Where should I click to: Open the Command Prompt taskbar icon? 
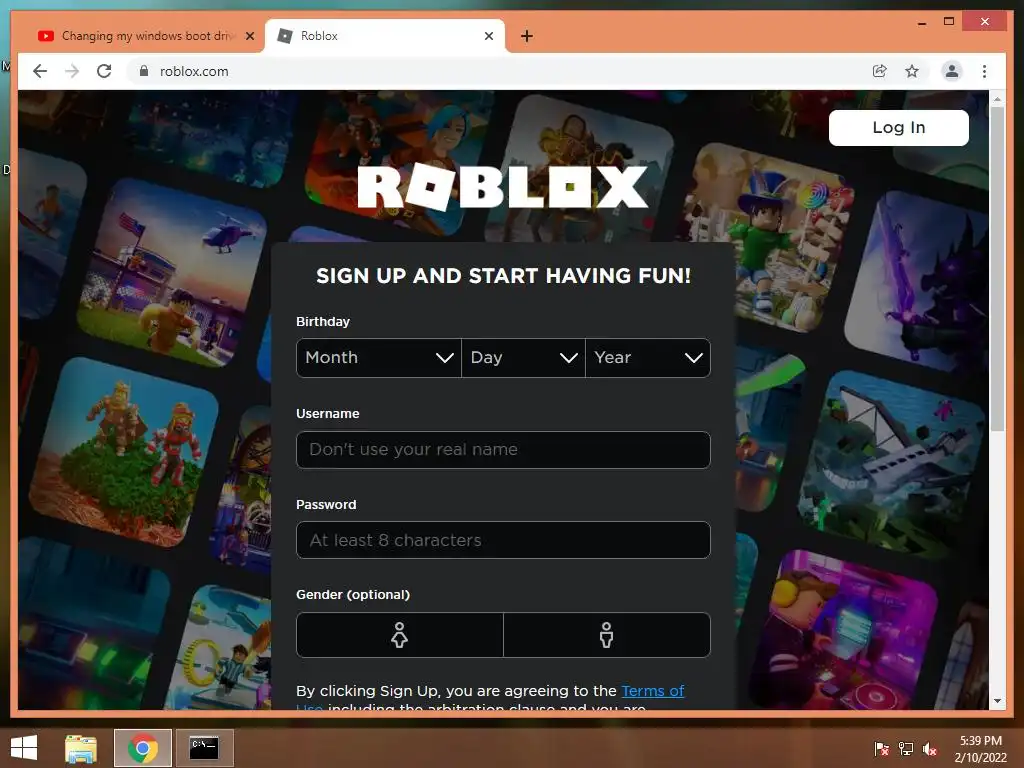coord(204,748)
